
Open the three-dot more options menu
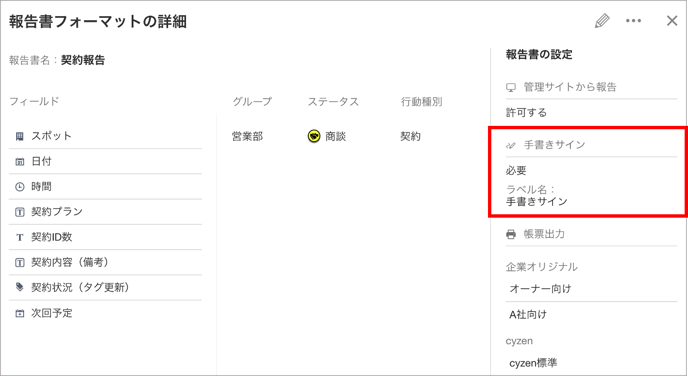point(633,21)
